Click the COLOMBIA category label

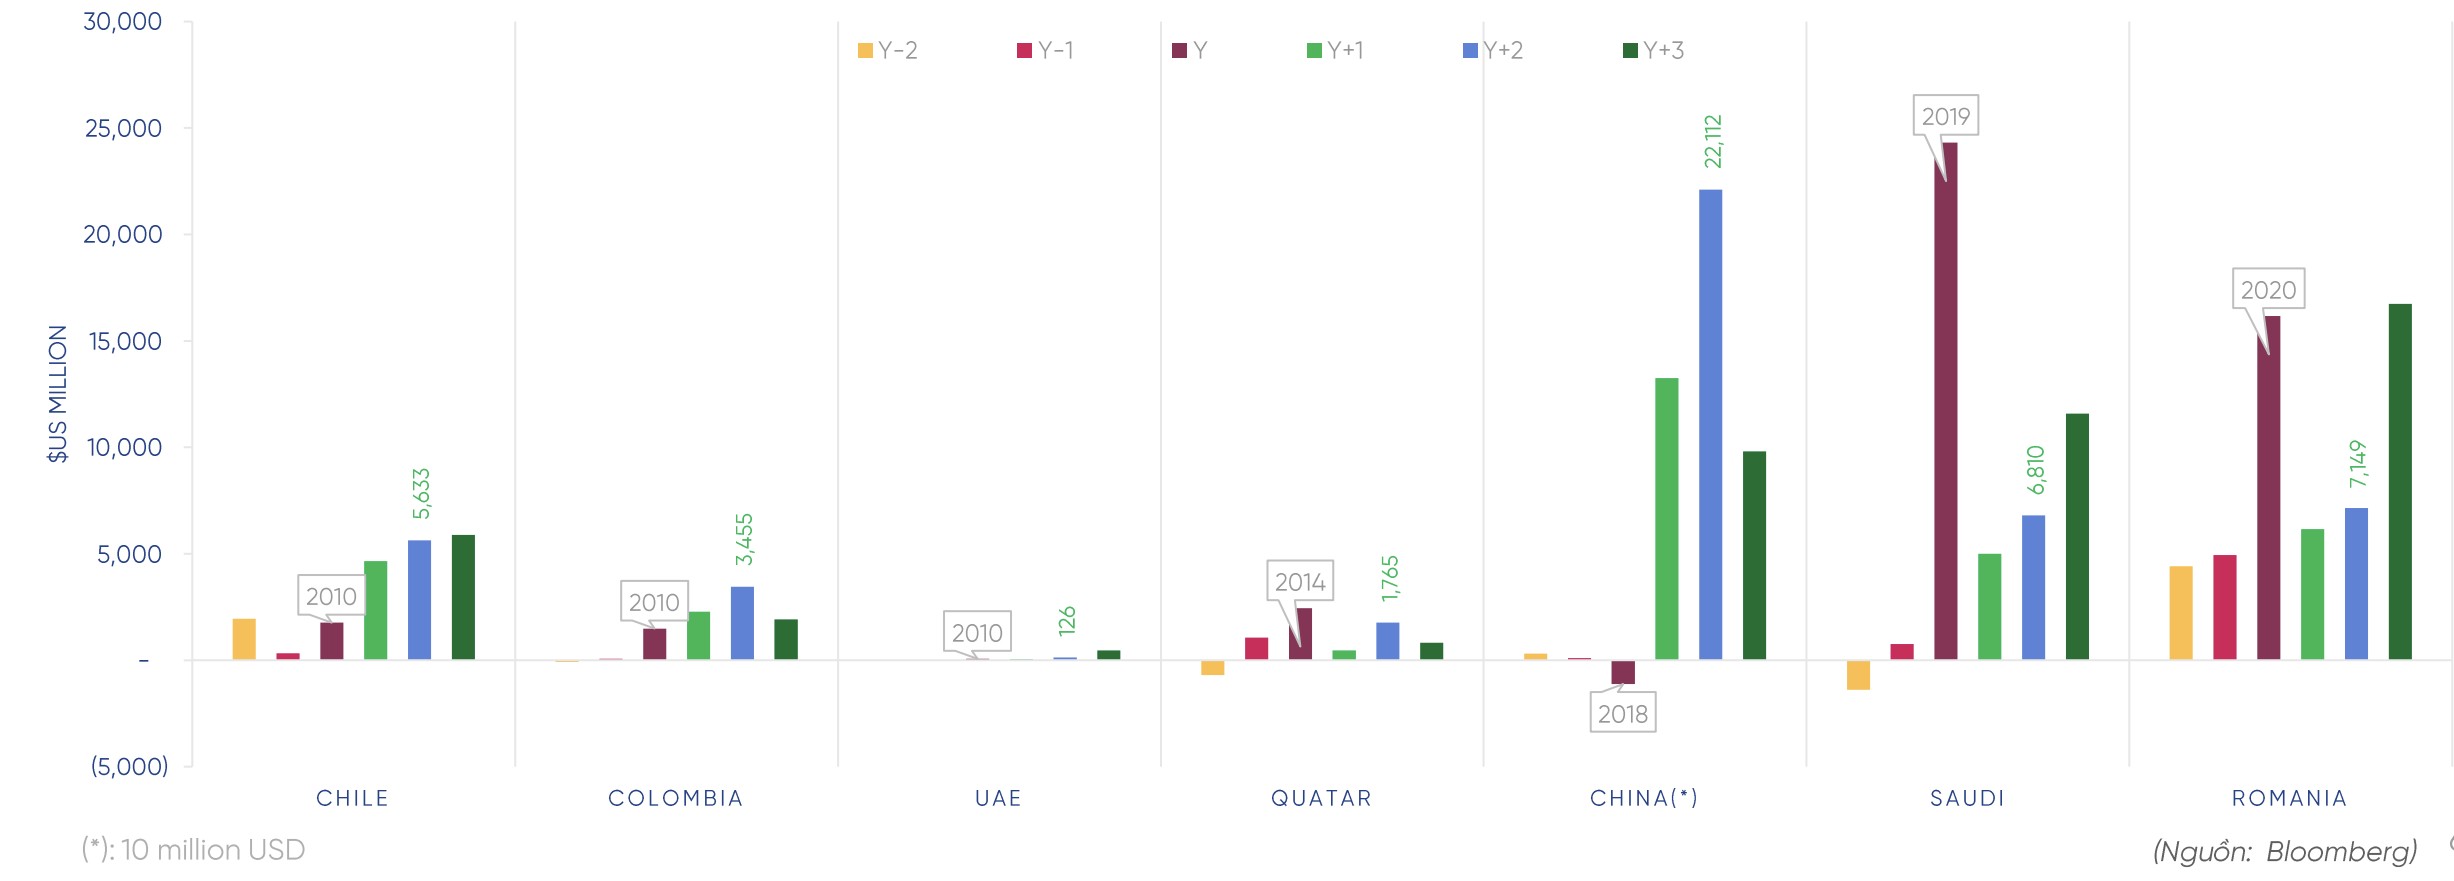click(x=676, y=798)
